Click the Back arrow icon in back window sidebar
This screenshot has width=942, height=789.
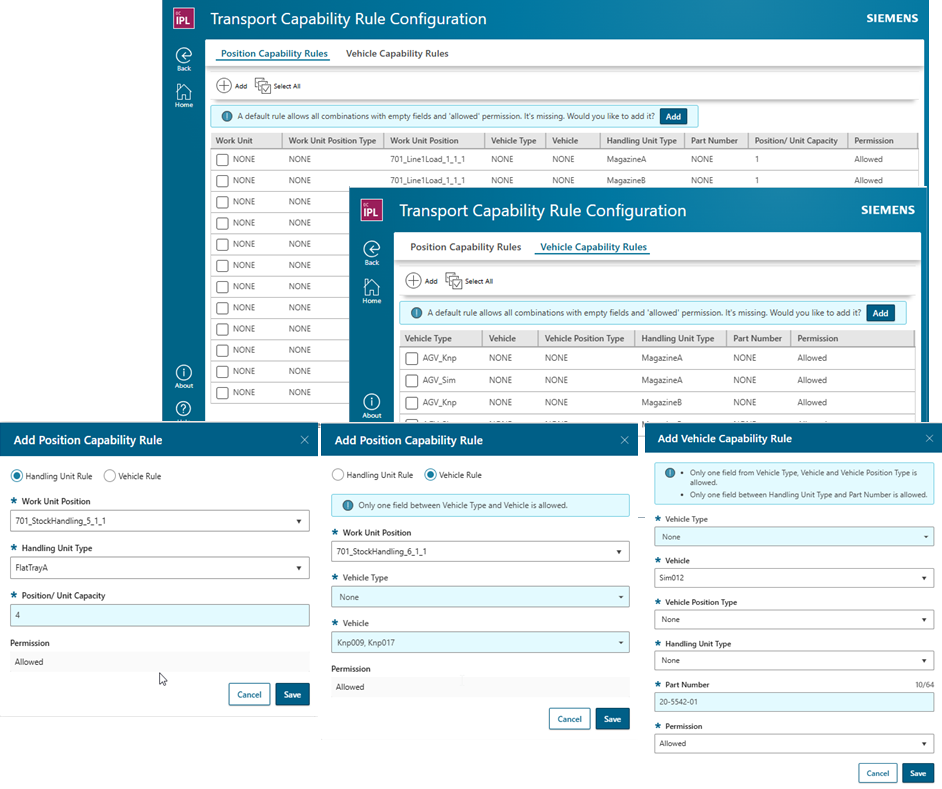[184, 56]
